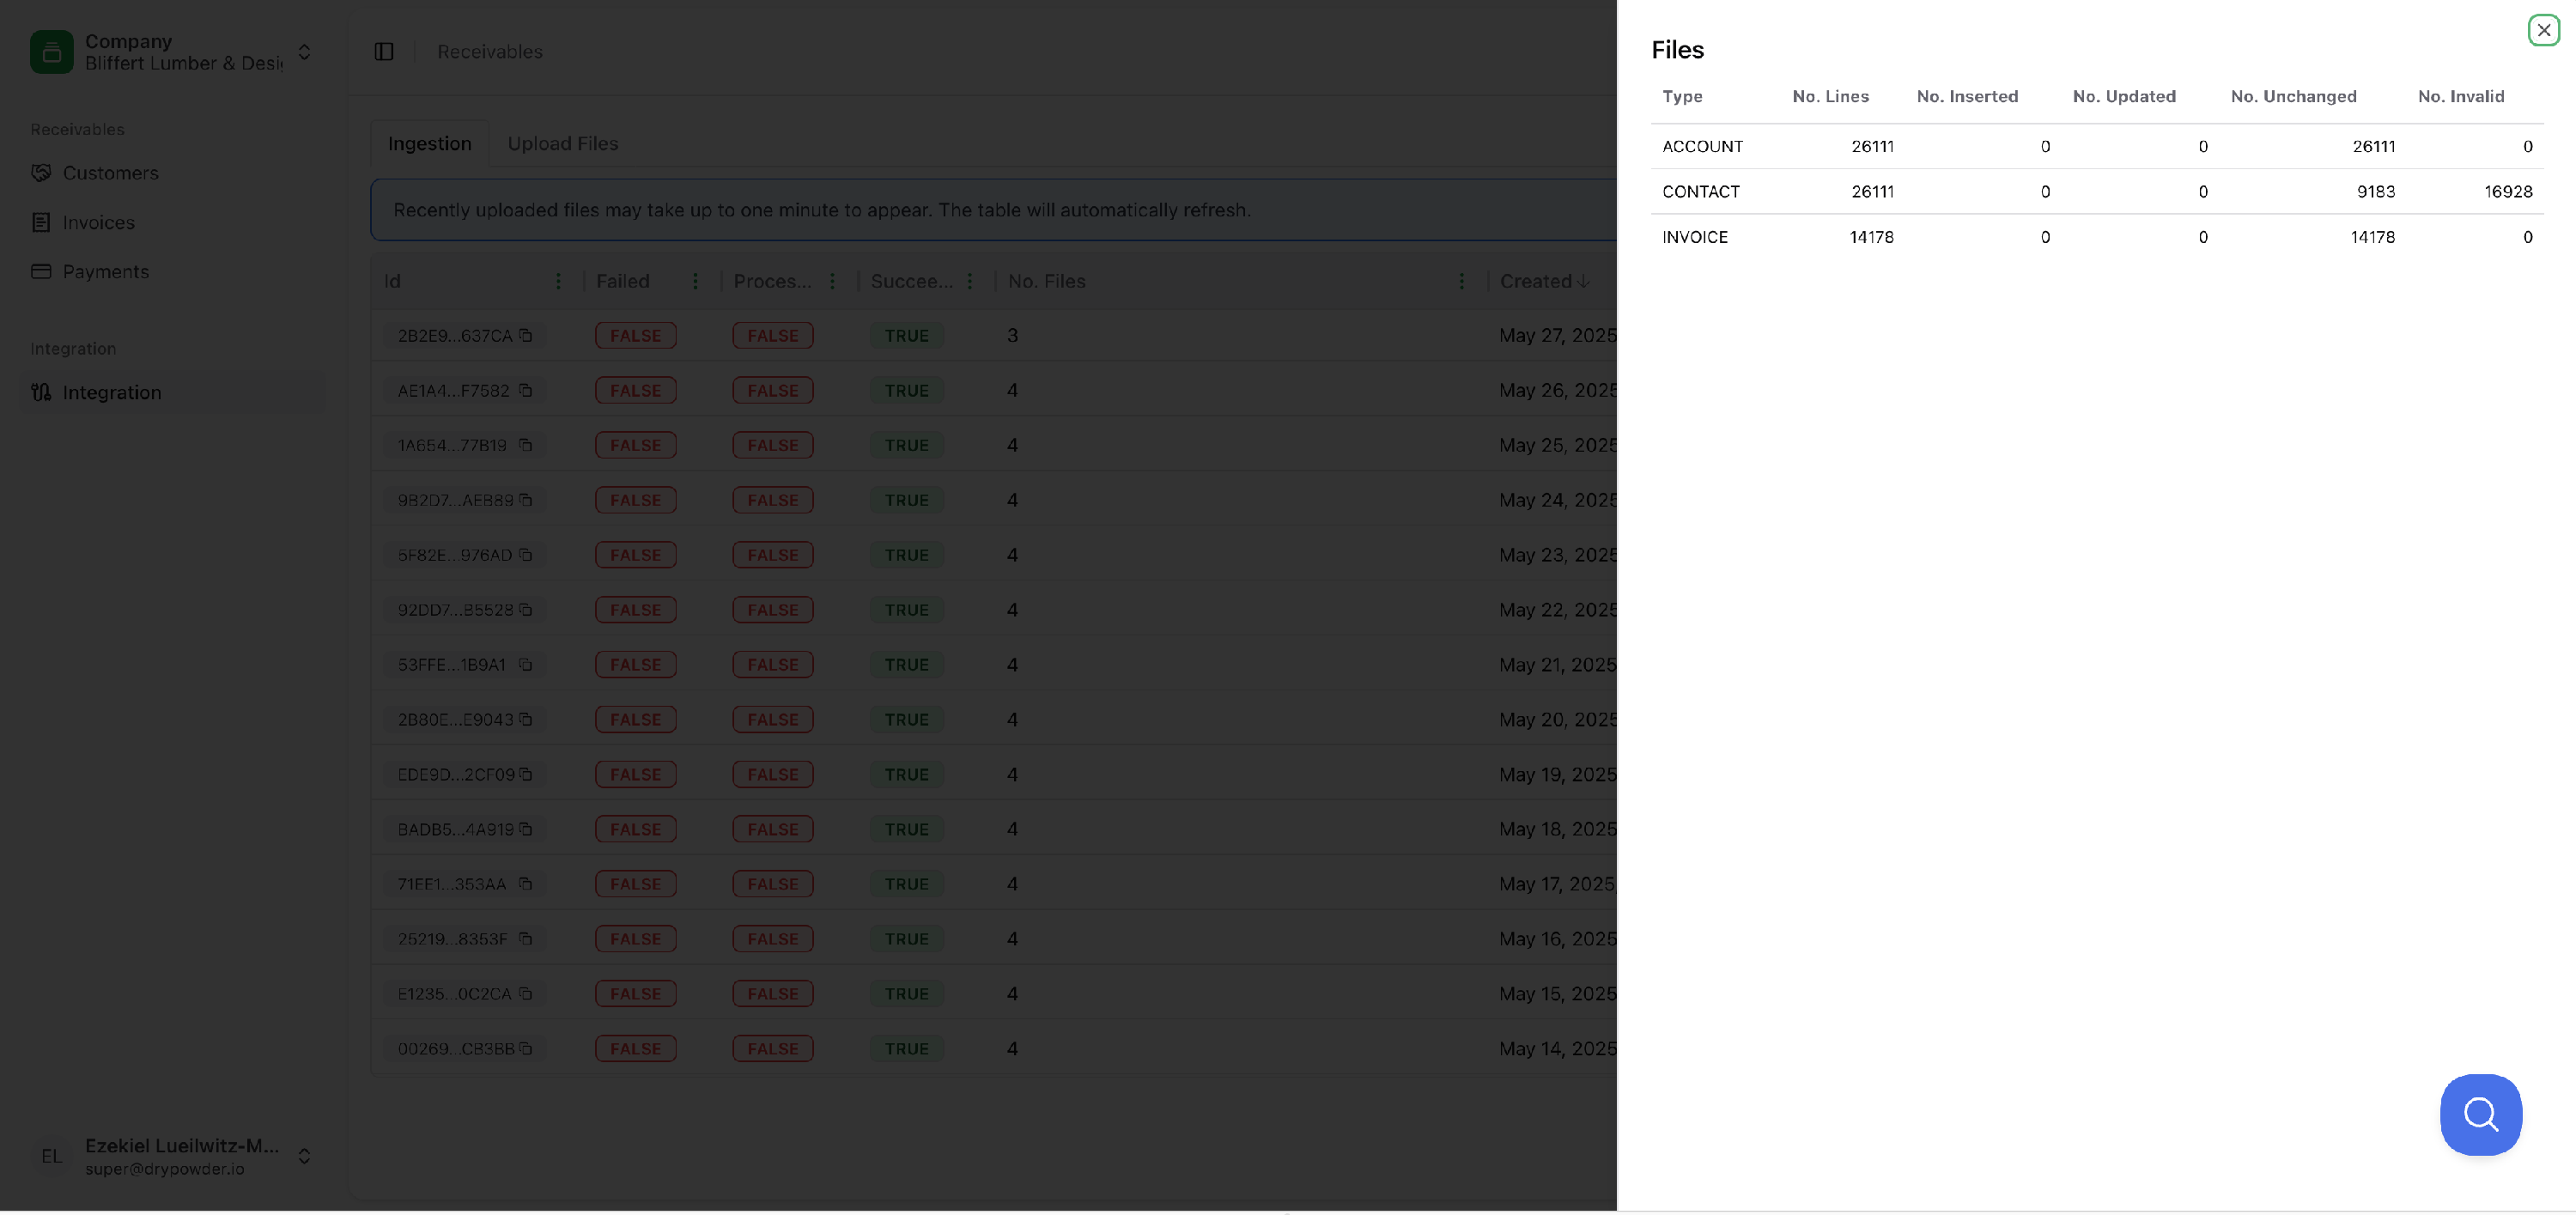Click the Integration sidebar icon
The image size is (2576, 1215).
(41, 392)
